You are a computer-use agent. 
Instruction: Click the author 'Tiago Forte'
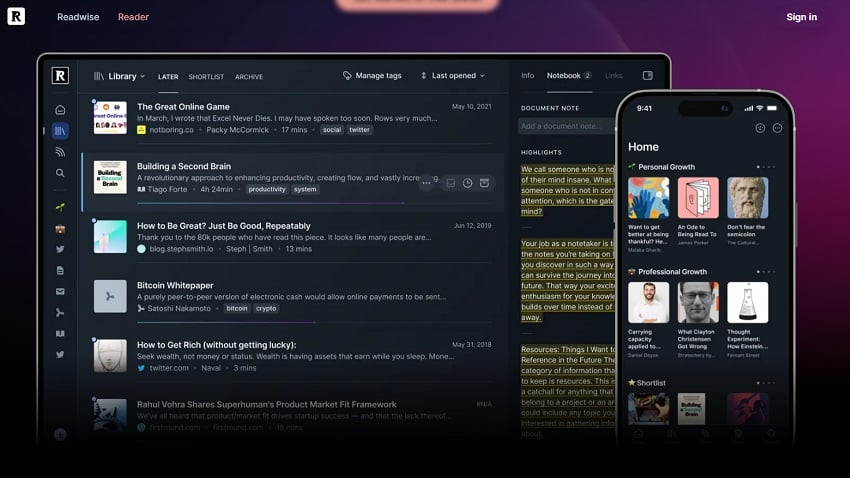(x=167, y=189)
